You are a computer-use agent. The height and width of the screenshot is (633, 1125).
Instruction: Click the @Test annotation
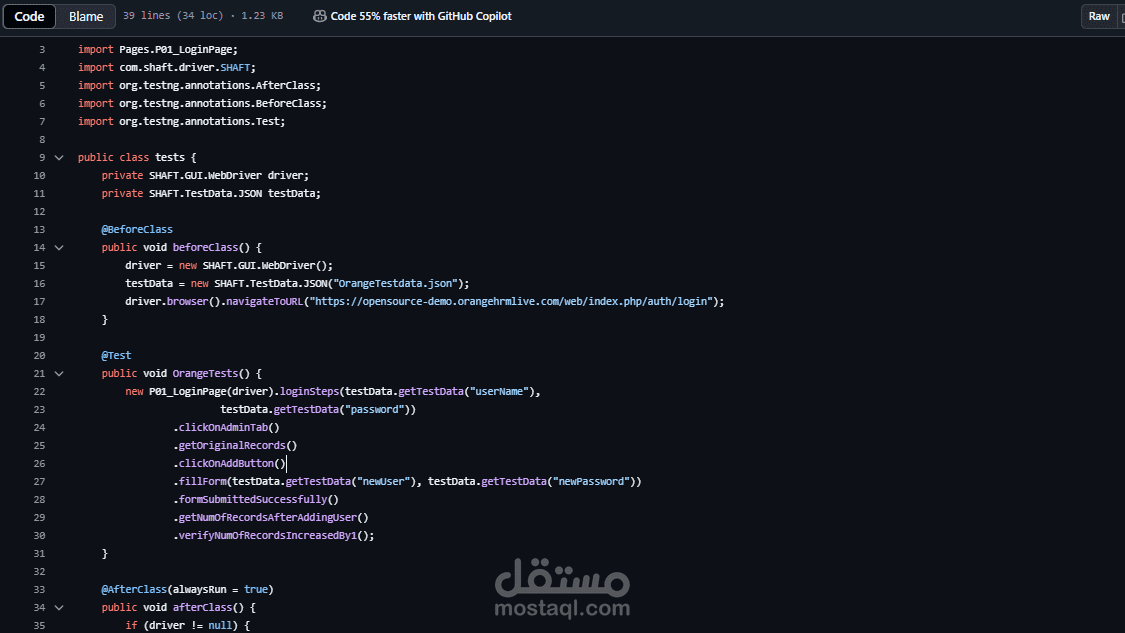coord(116,355)
